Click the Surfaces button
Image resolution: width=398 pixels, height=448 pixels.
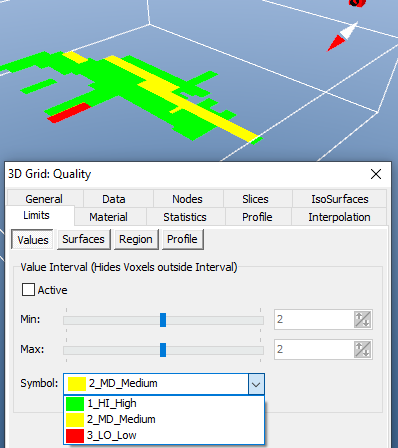[x=84, y=239]
